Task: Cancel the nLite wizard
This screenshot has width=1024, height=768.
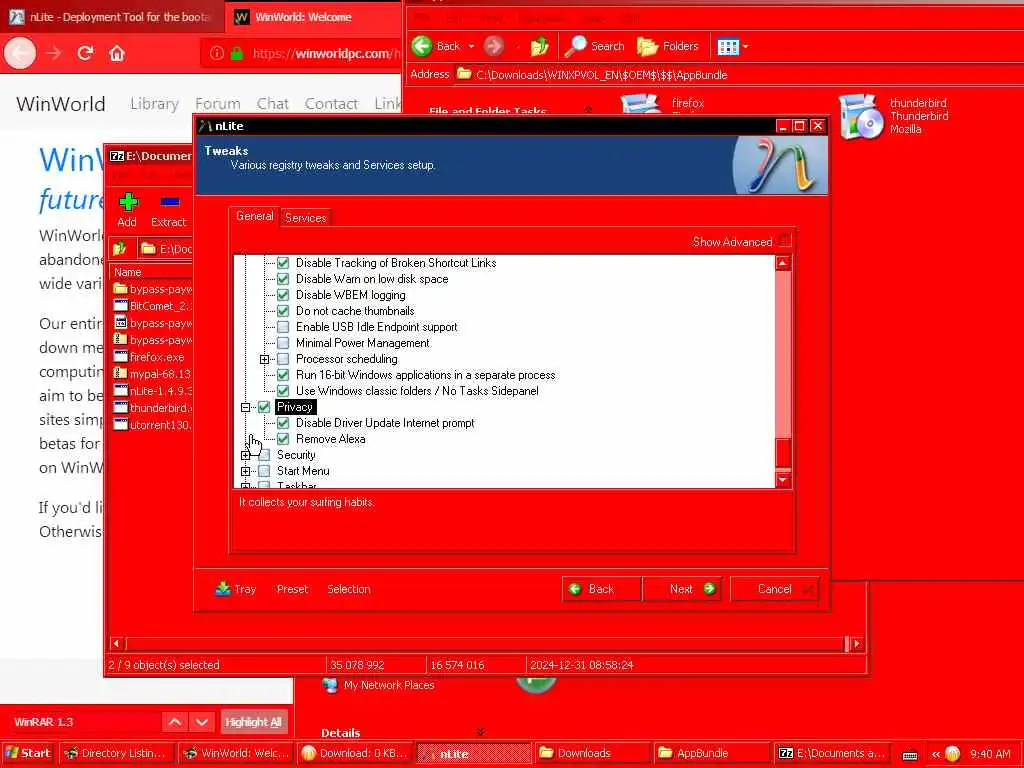Action: (x=775, y=589)
